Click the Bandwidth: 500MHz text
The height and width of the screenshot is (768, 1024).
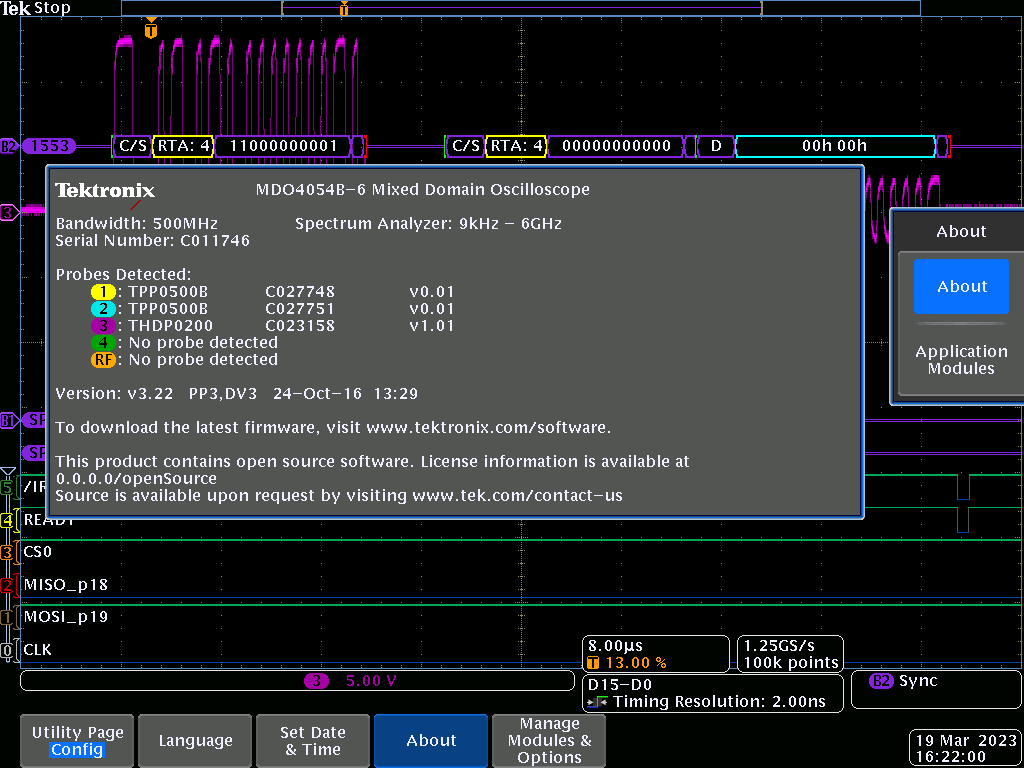[136, 223]
